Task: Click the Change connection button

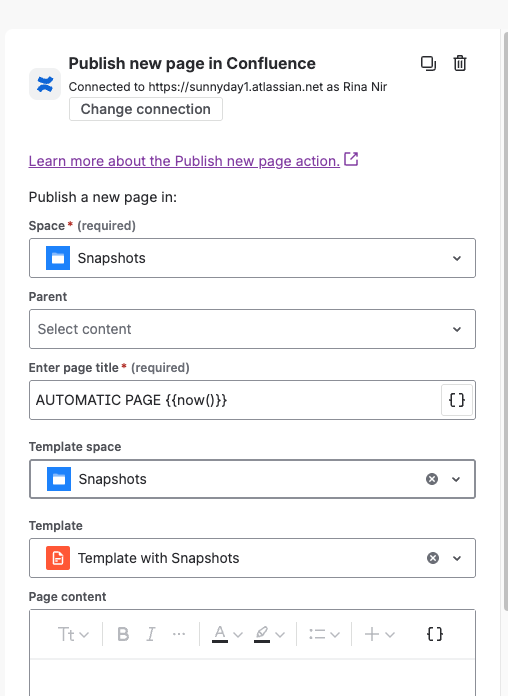Action: (x=146, y=109)
